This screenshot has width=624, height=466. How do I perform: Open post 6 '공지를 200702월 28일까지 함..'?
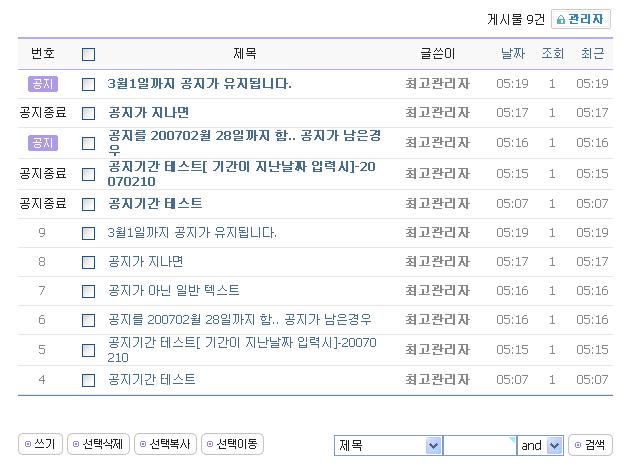tap(239, 319)
